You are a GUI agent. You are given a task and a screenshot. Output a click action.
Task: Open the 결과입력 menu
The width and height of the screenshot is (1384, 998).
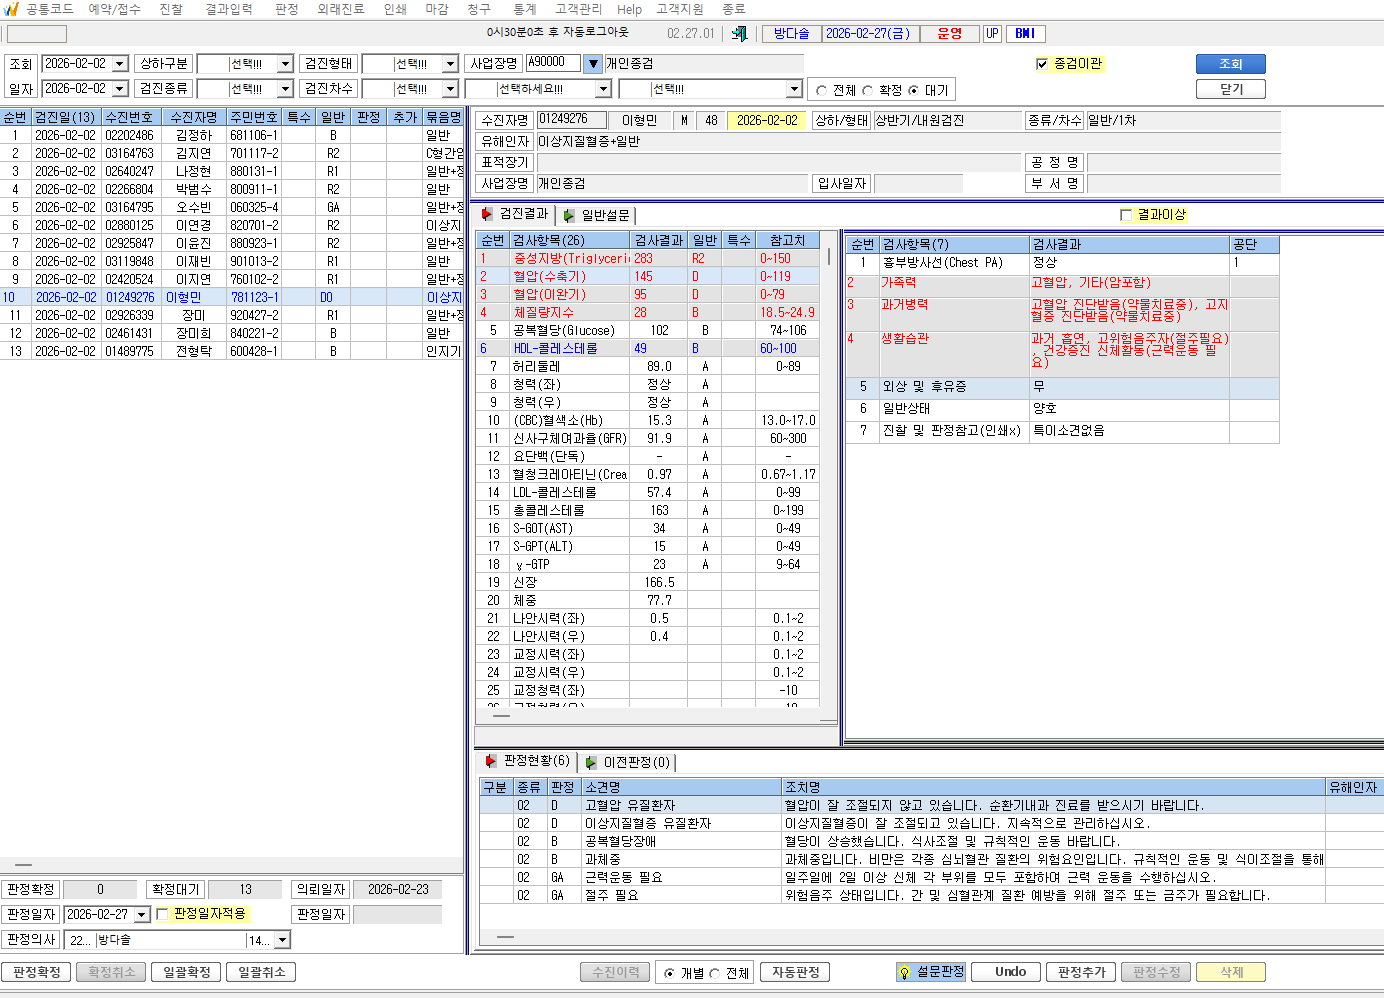pyautogui.click(x=229, y=9)
